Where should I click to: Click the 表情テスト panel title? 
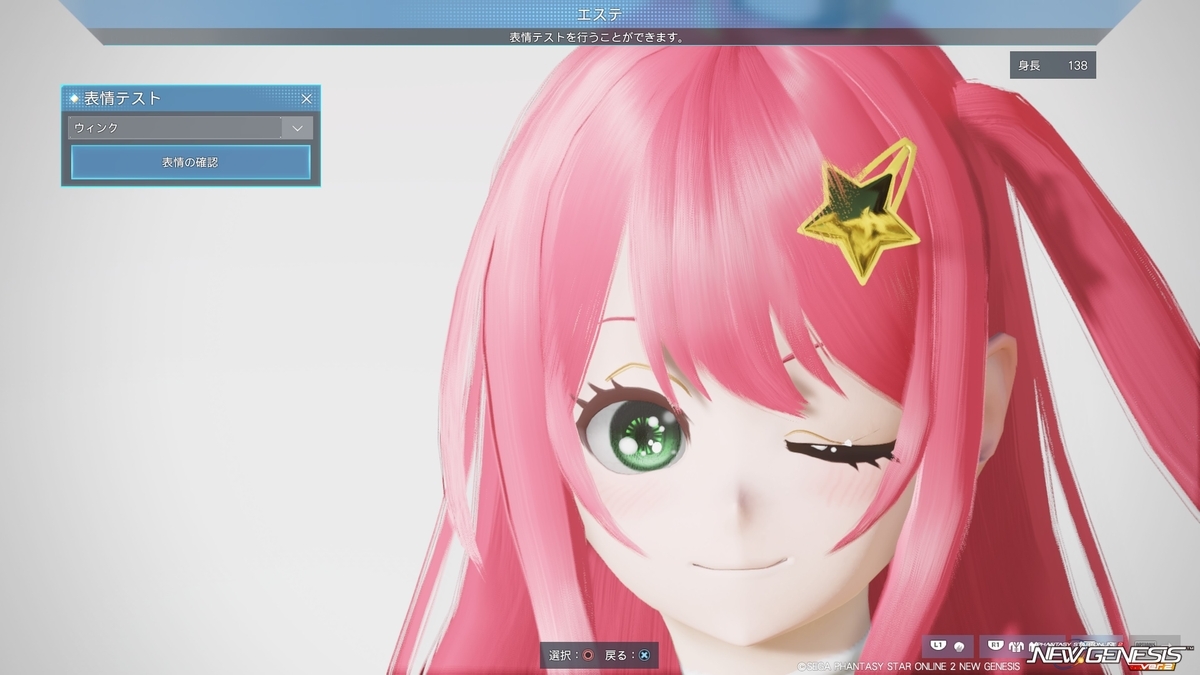(122, 98)
